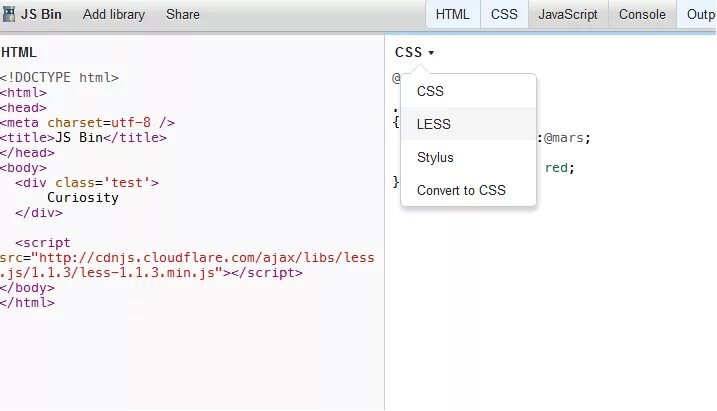Click the word Curiosity in HTML editor
This screenshot has height=411, width=717.
pyautogui.click(x=83, y=198)
